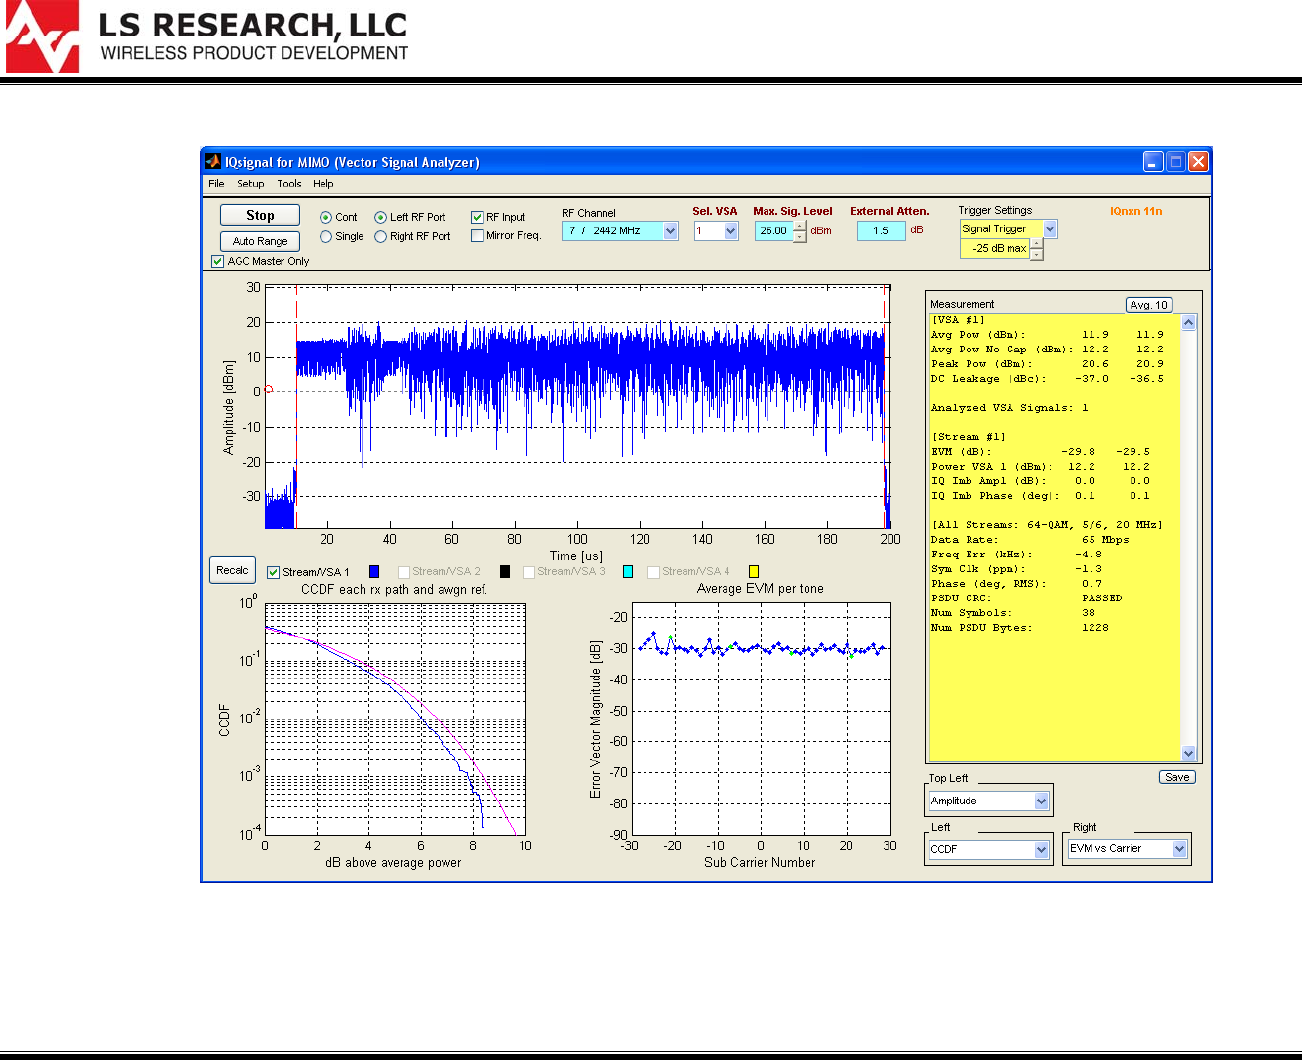Screen dimensions: 1302x1060
Task: Choose the Right RF Port option
Action: (x=381, y=237)
